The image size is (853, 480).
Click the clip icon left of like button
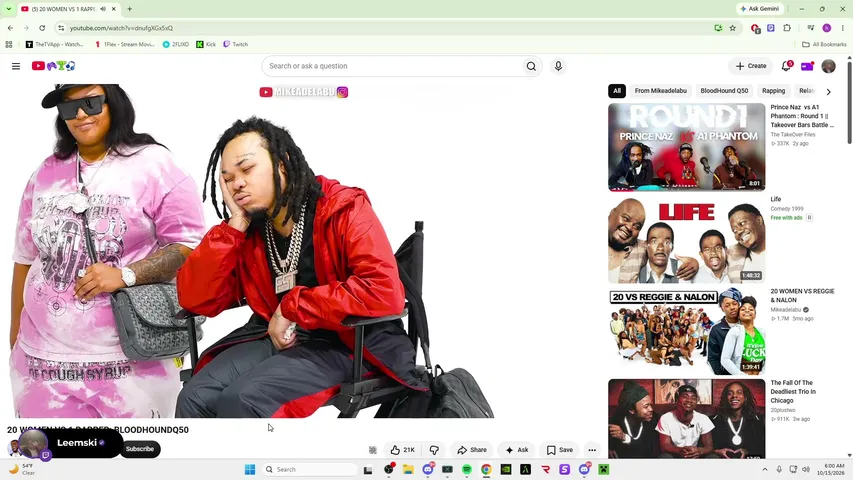(x=373, y=450)
